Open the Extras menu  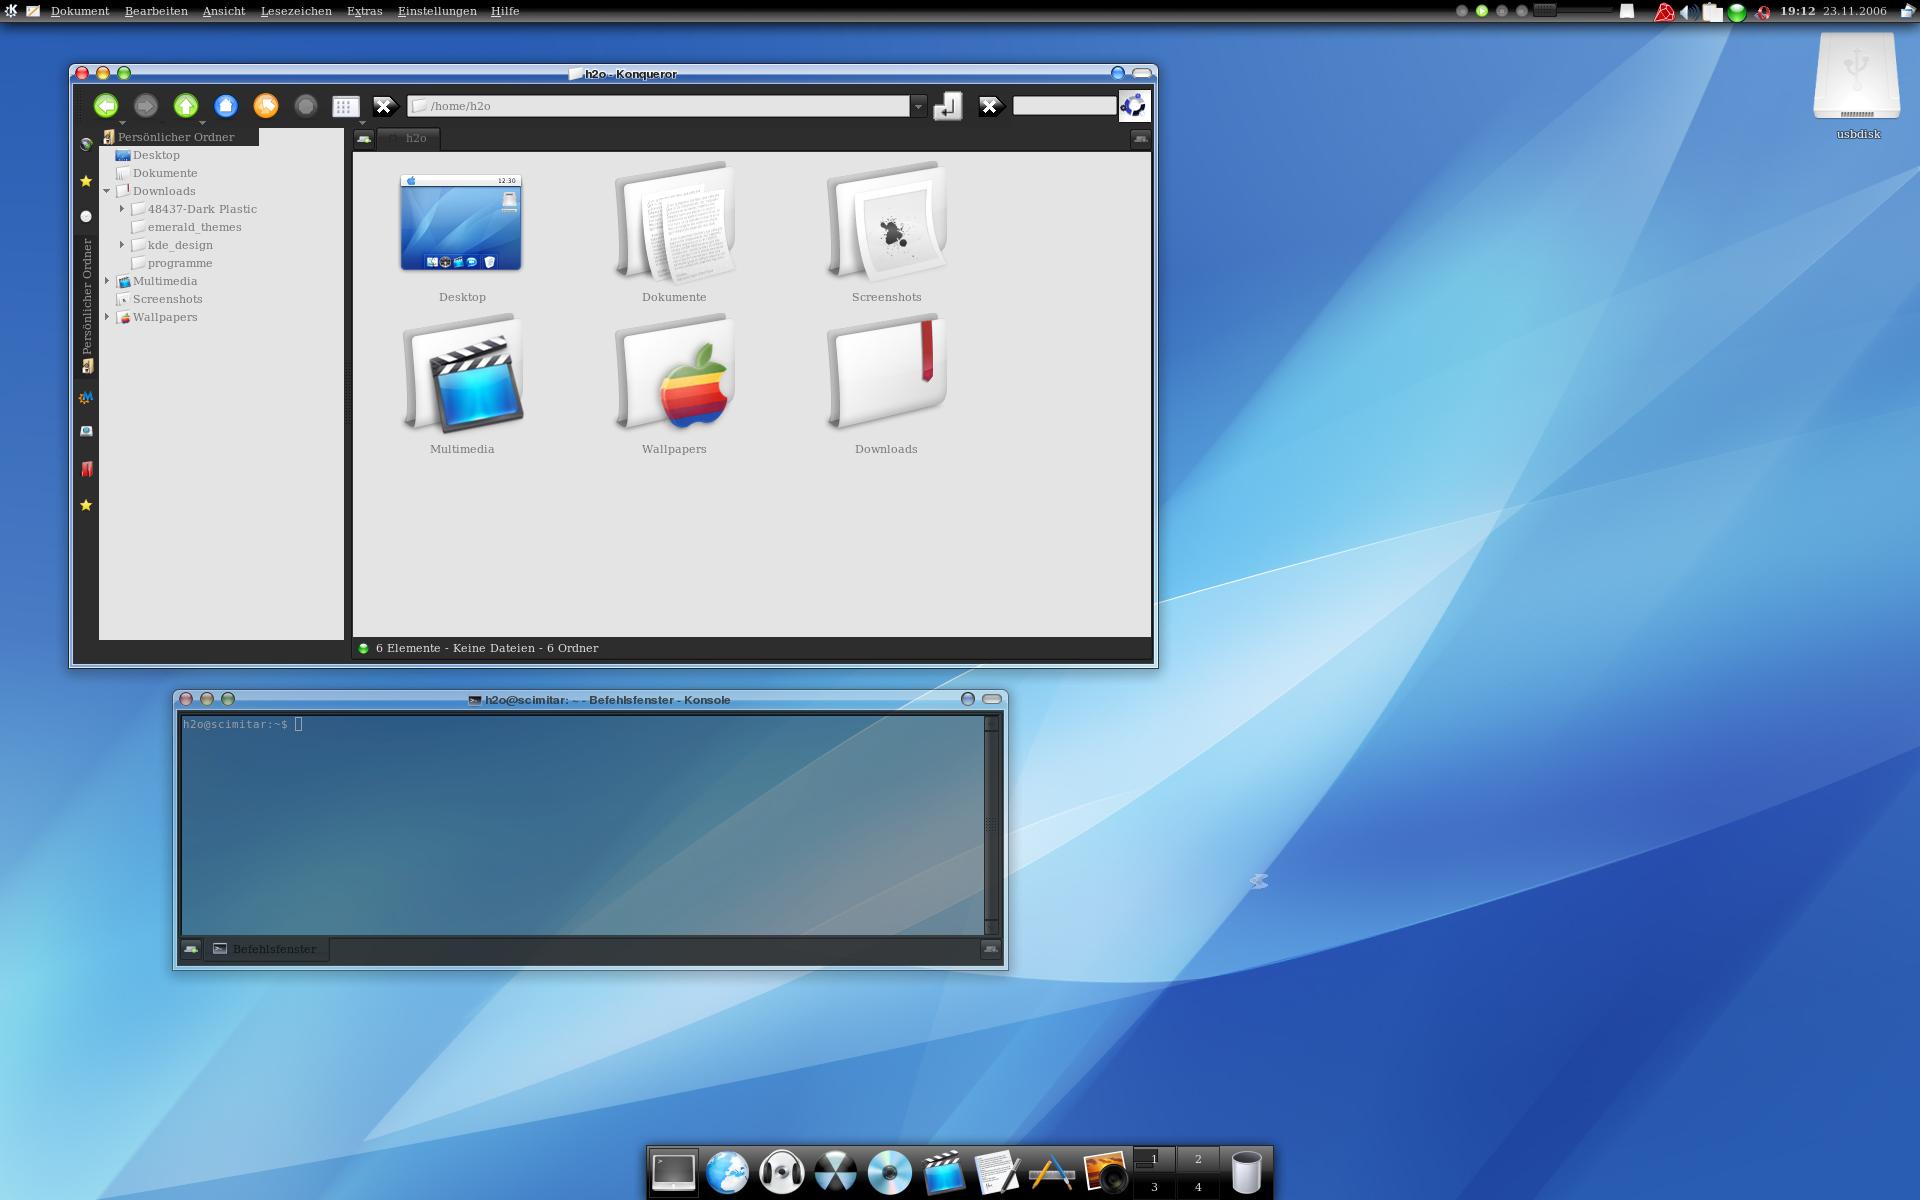365,11
